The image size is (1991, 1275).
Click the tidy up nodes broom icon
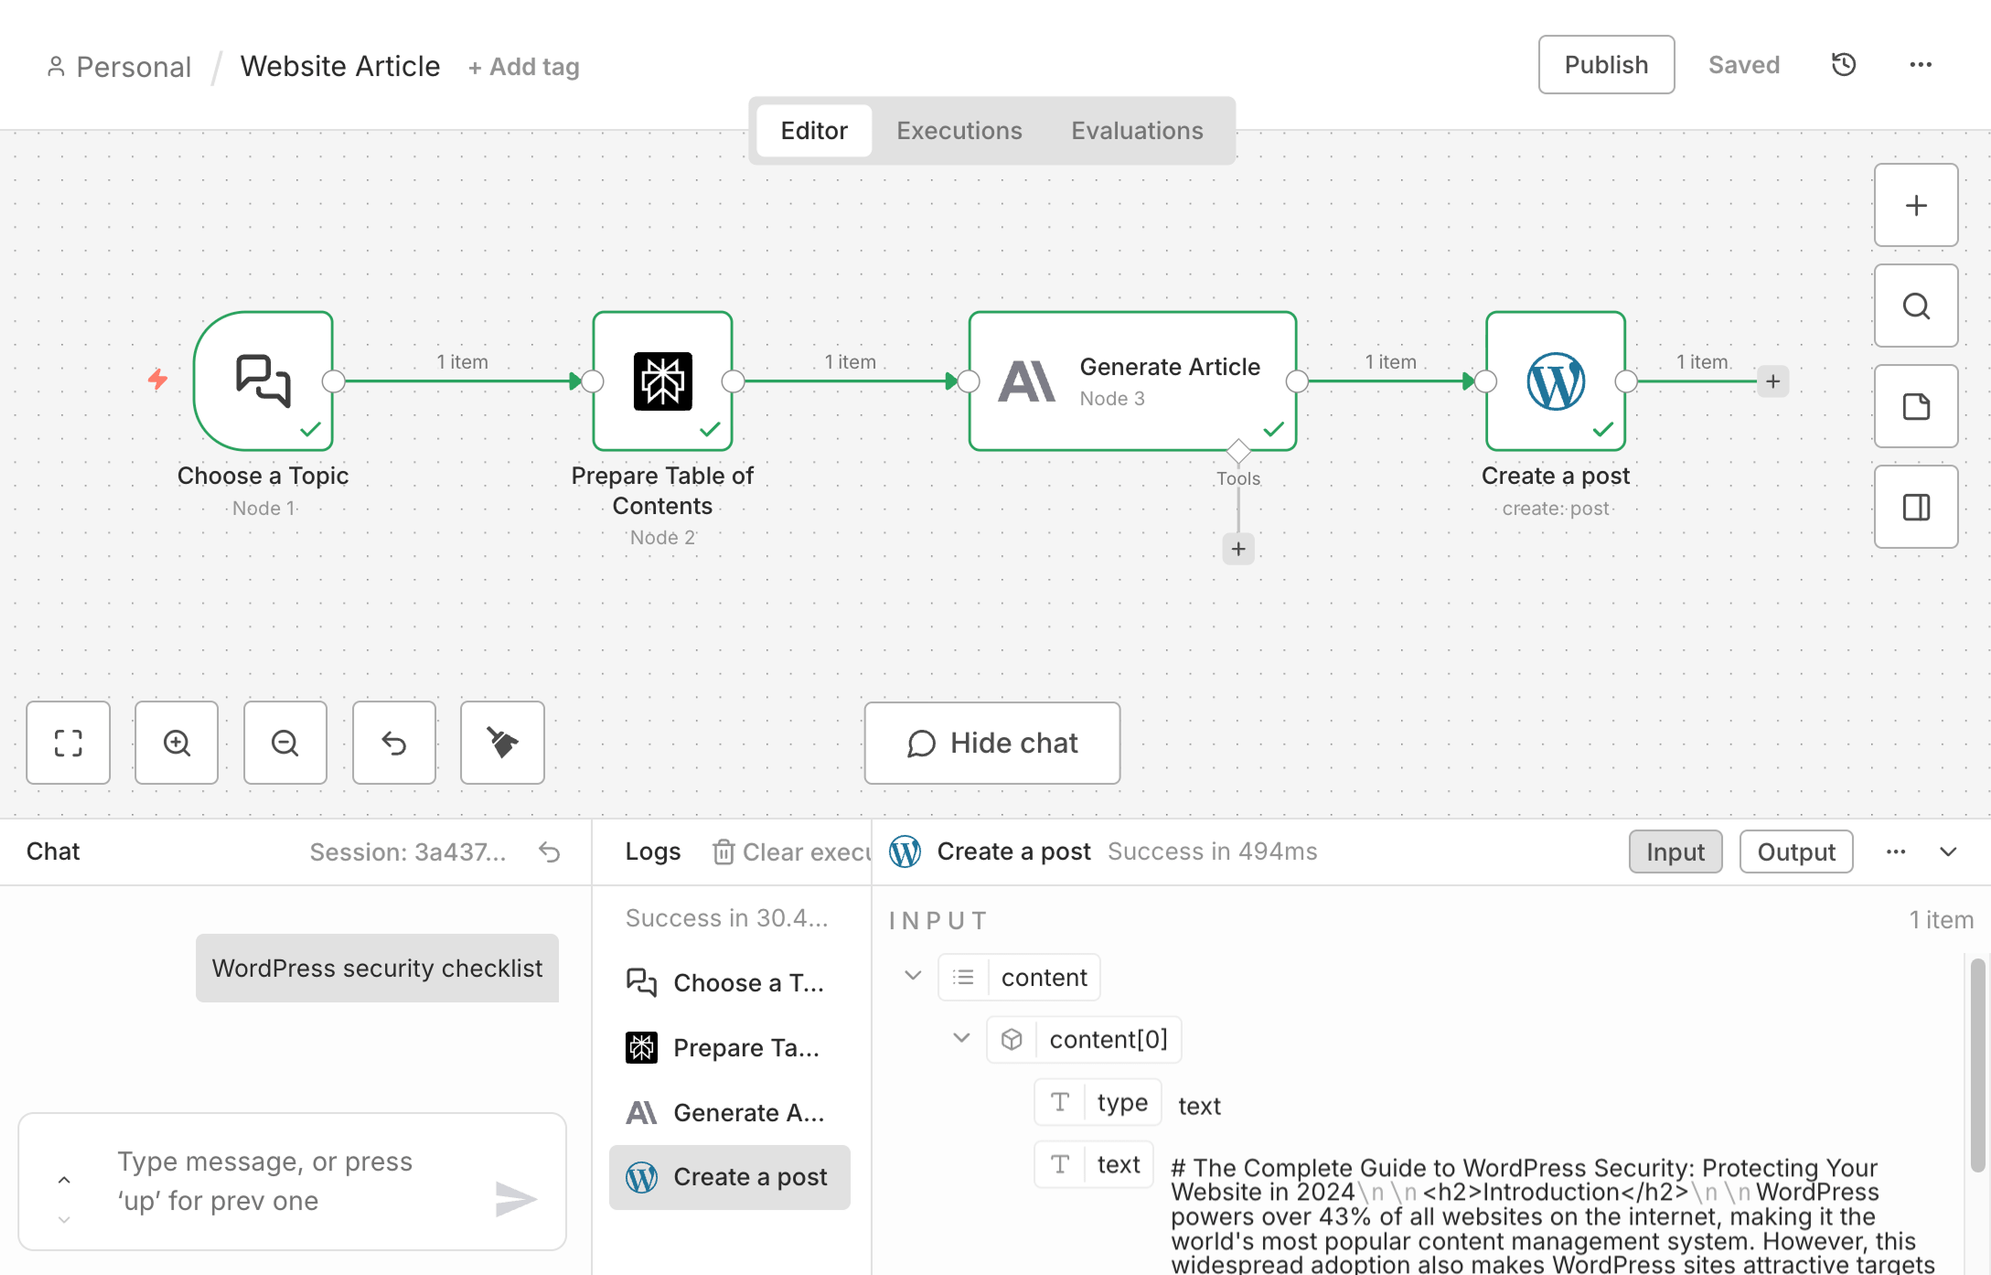click(x=502, y=743)
